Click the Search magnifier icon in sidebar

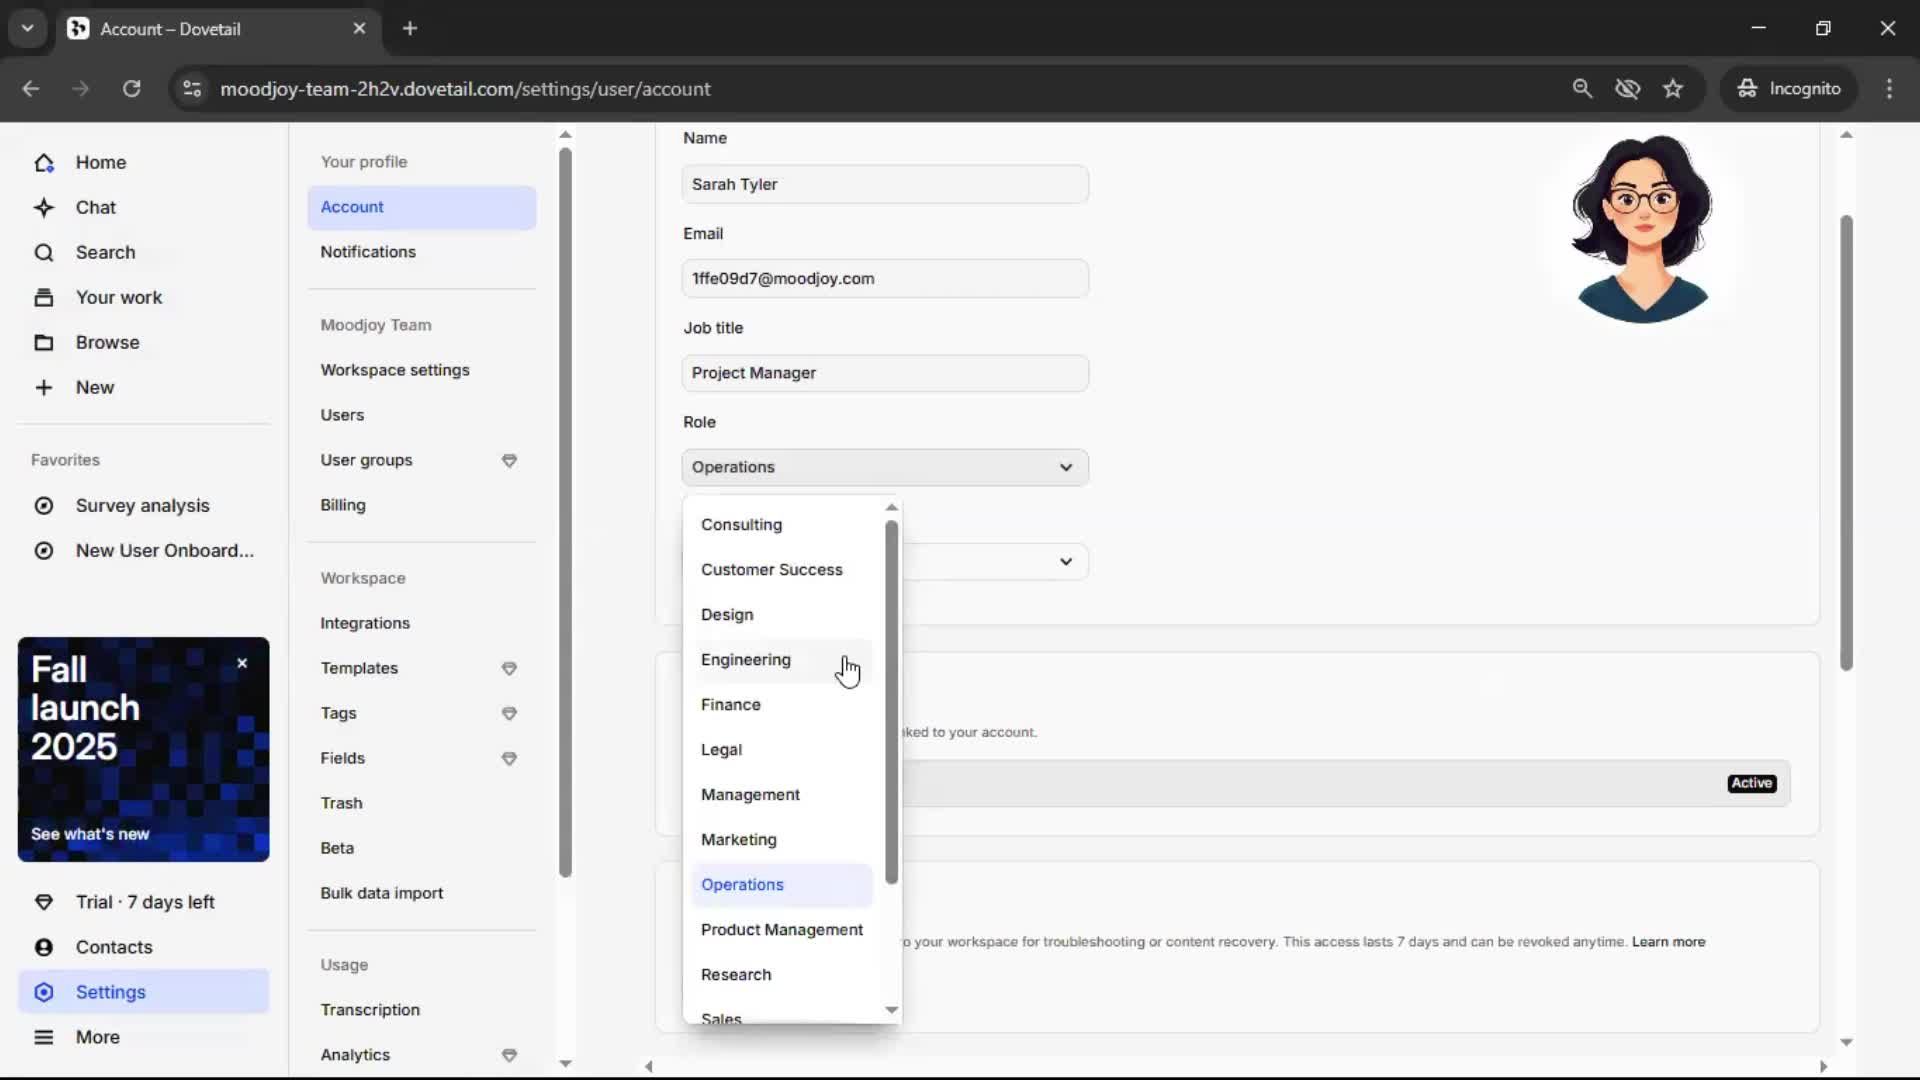[x=44, y=253]
